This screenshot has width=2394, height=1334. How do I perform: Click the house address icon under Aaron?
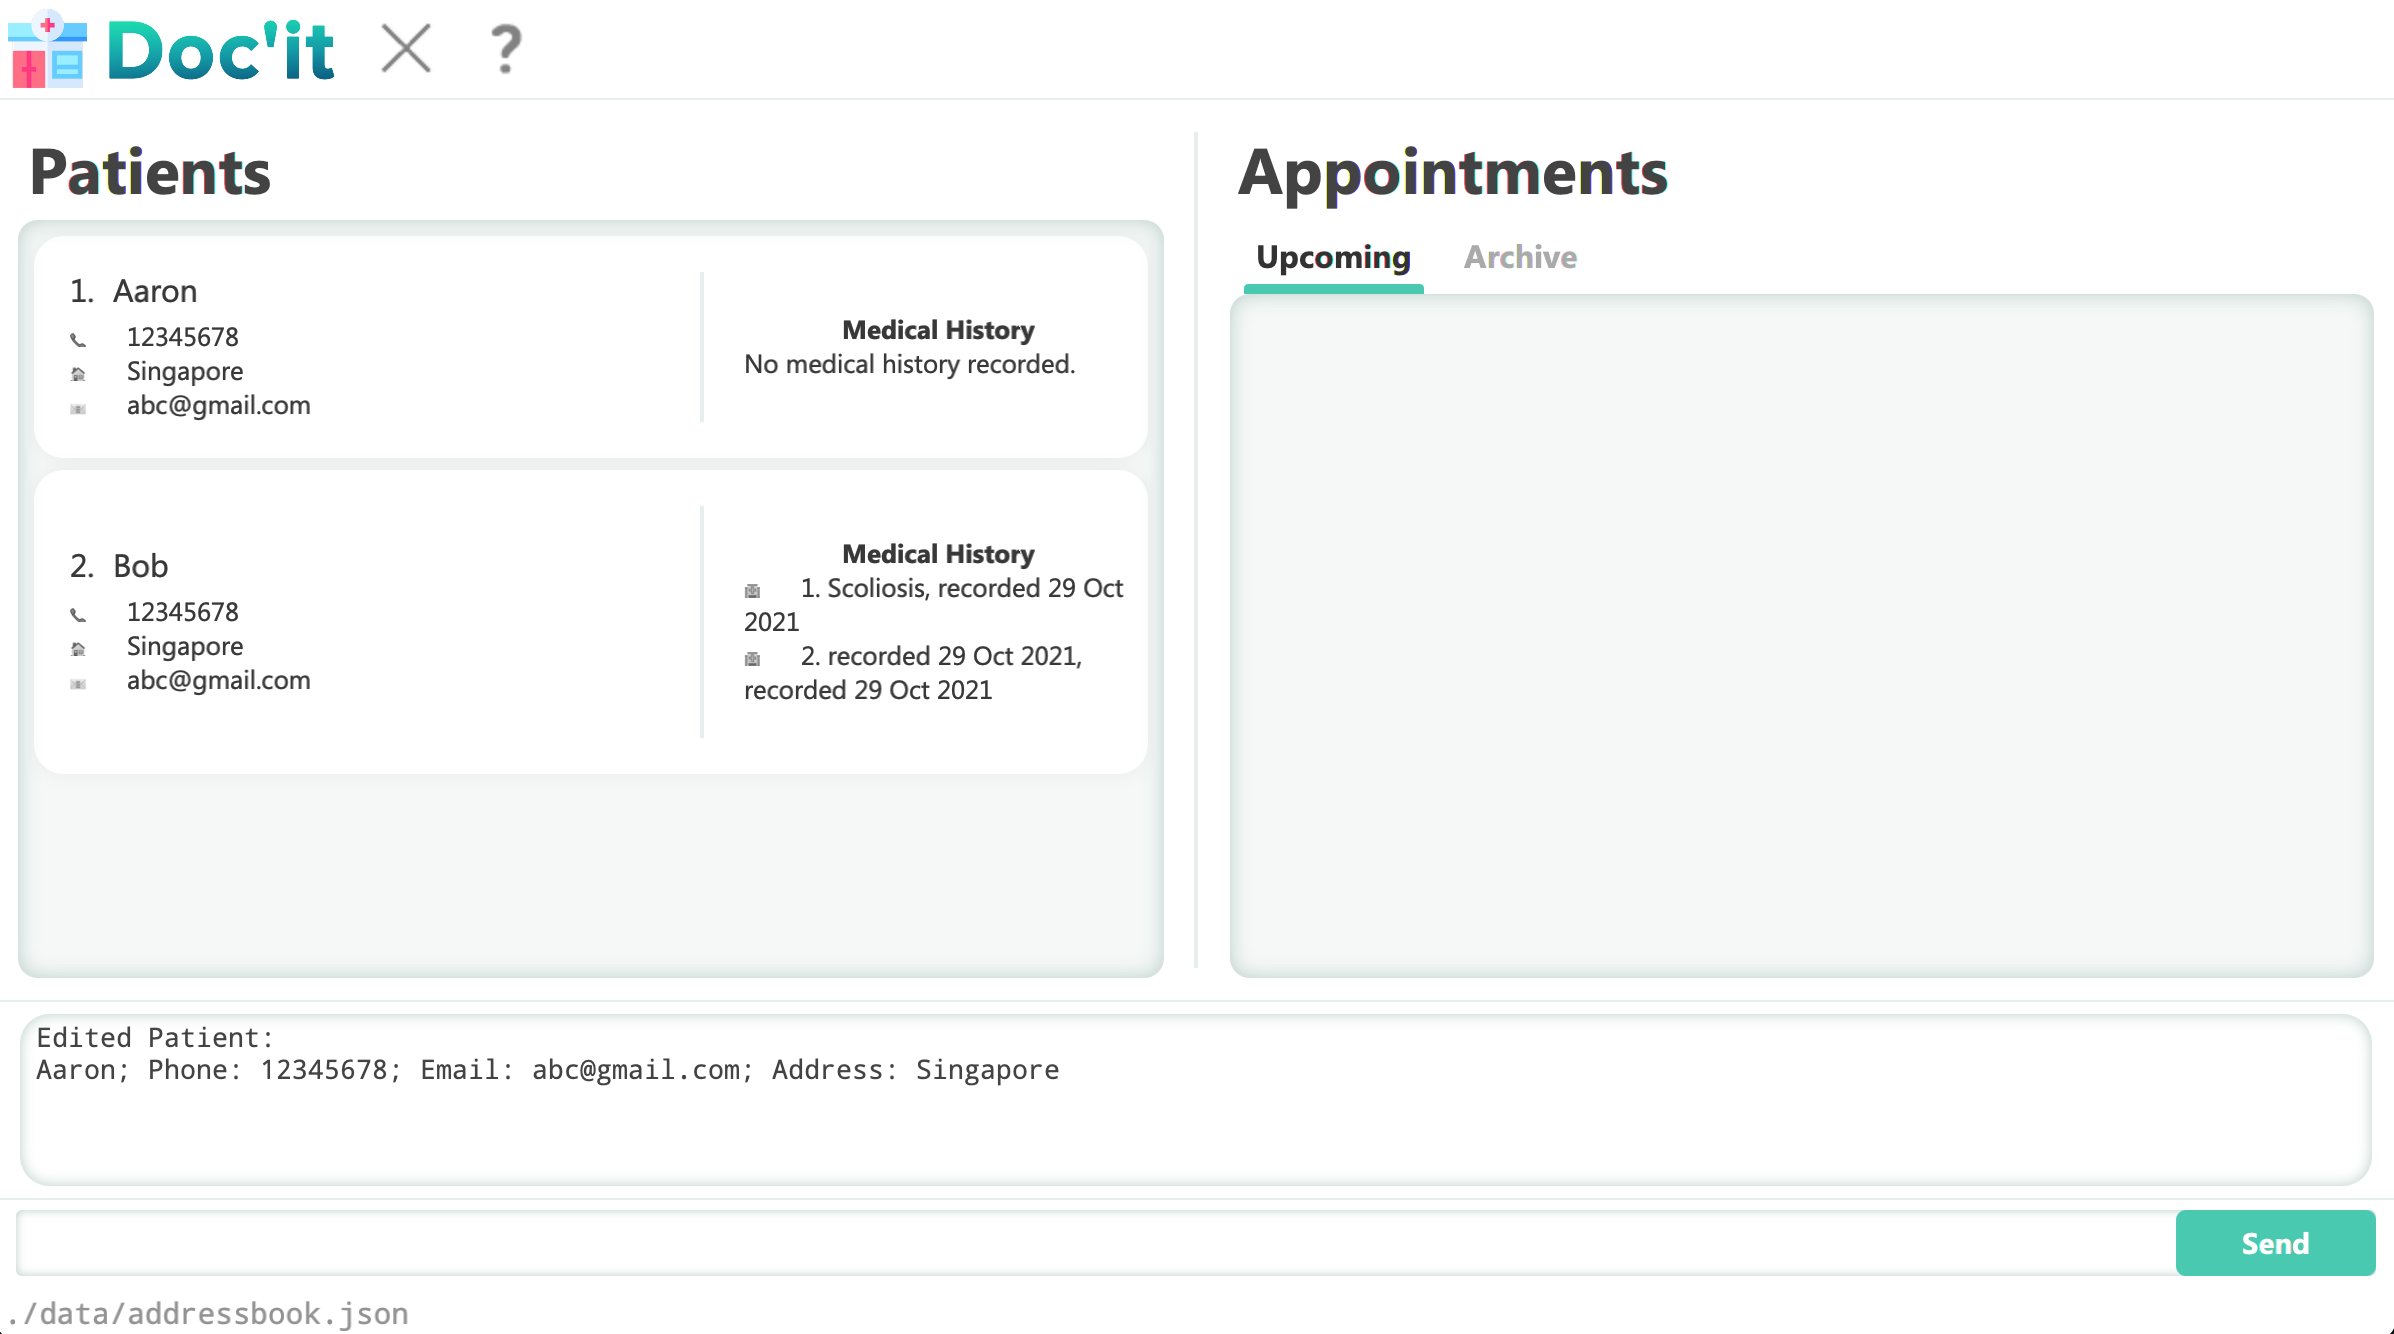tap(78, 374)
